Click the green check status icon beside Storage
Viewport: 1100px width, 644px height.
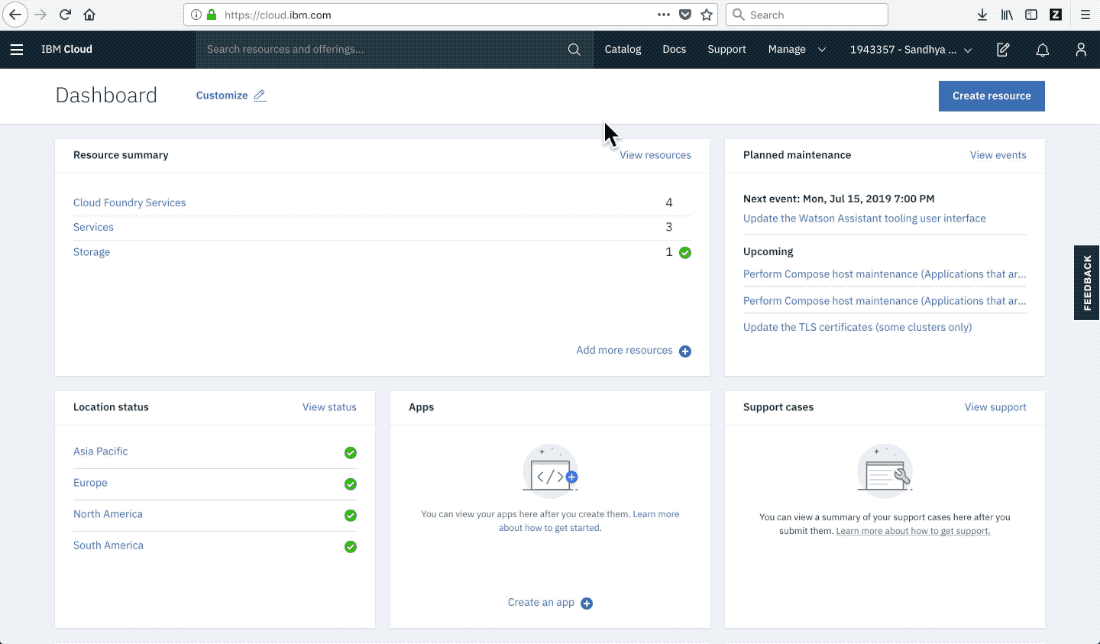[x=685, y=253]
